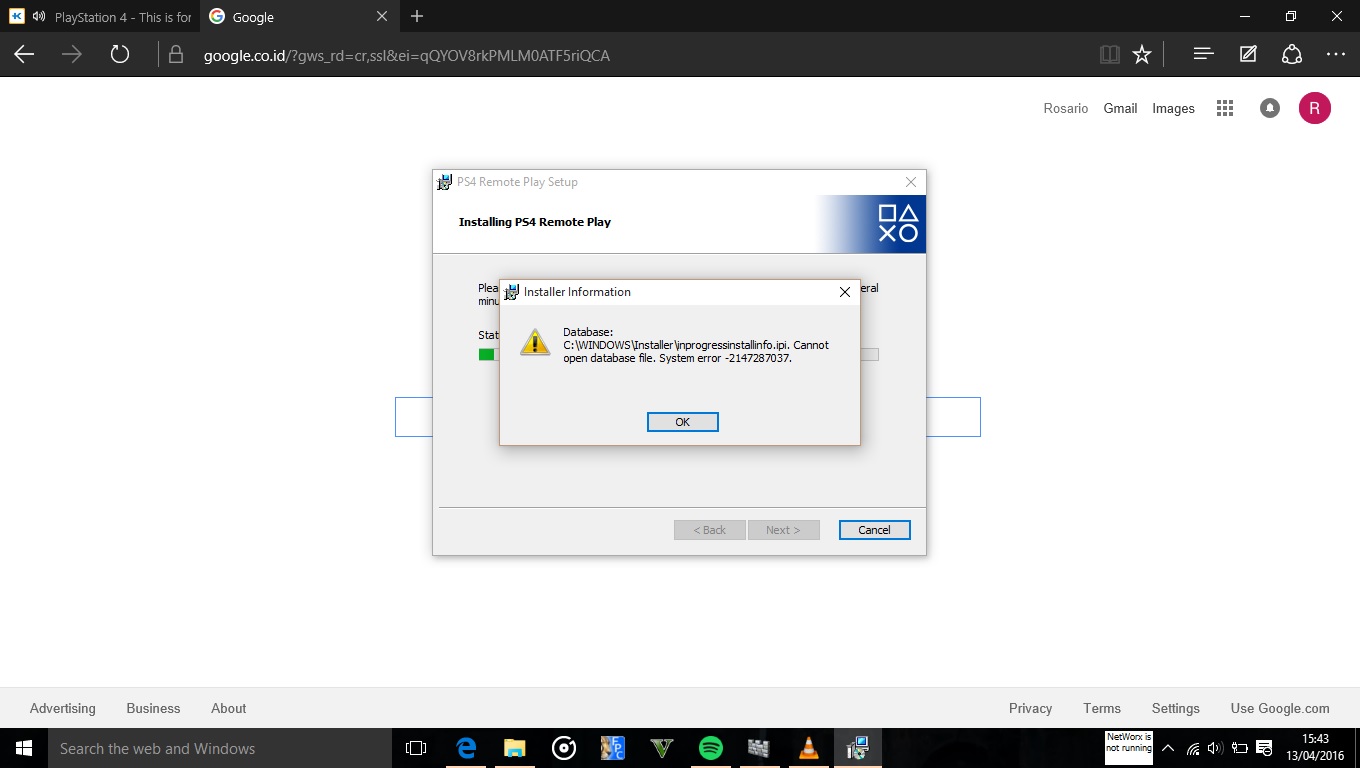Show hidden system tray icons
Screen dimensions: 1360x768
click(x=1167, y=748)
